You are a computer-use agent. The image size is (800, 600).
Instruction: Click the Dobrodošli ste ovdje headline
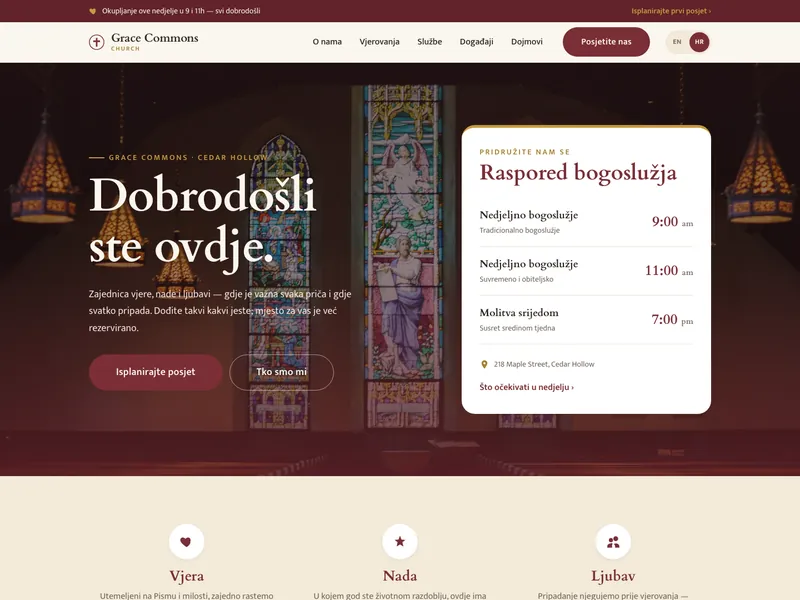[203, 221]
